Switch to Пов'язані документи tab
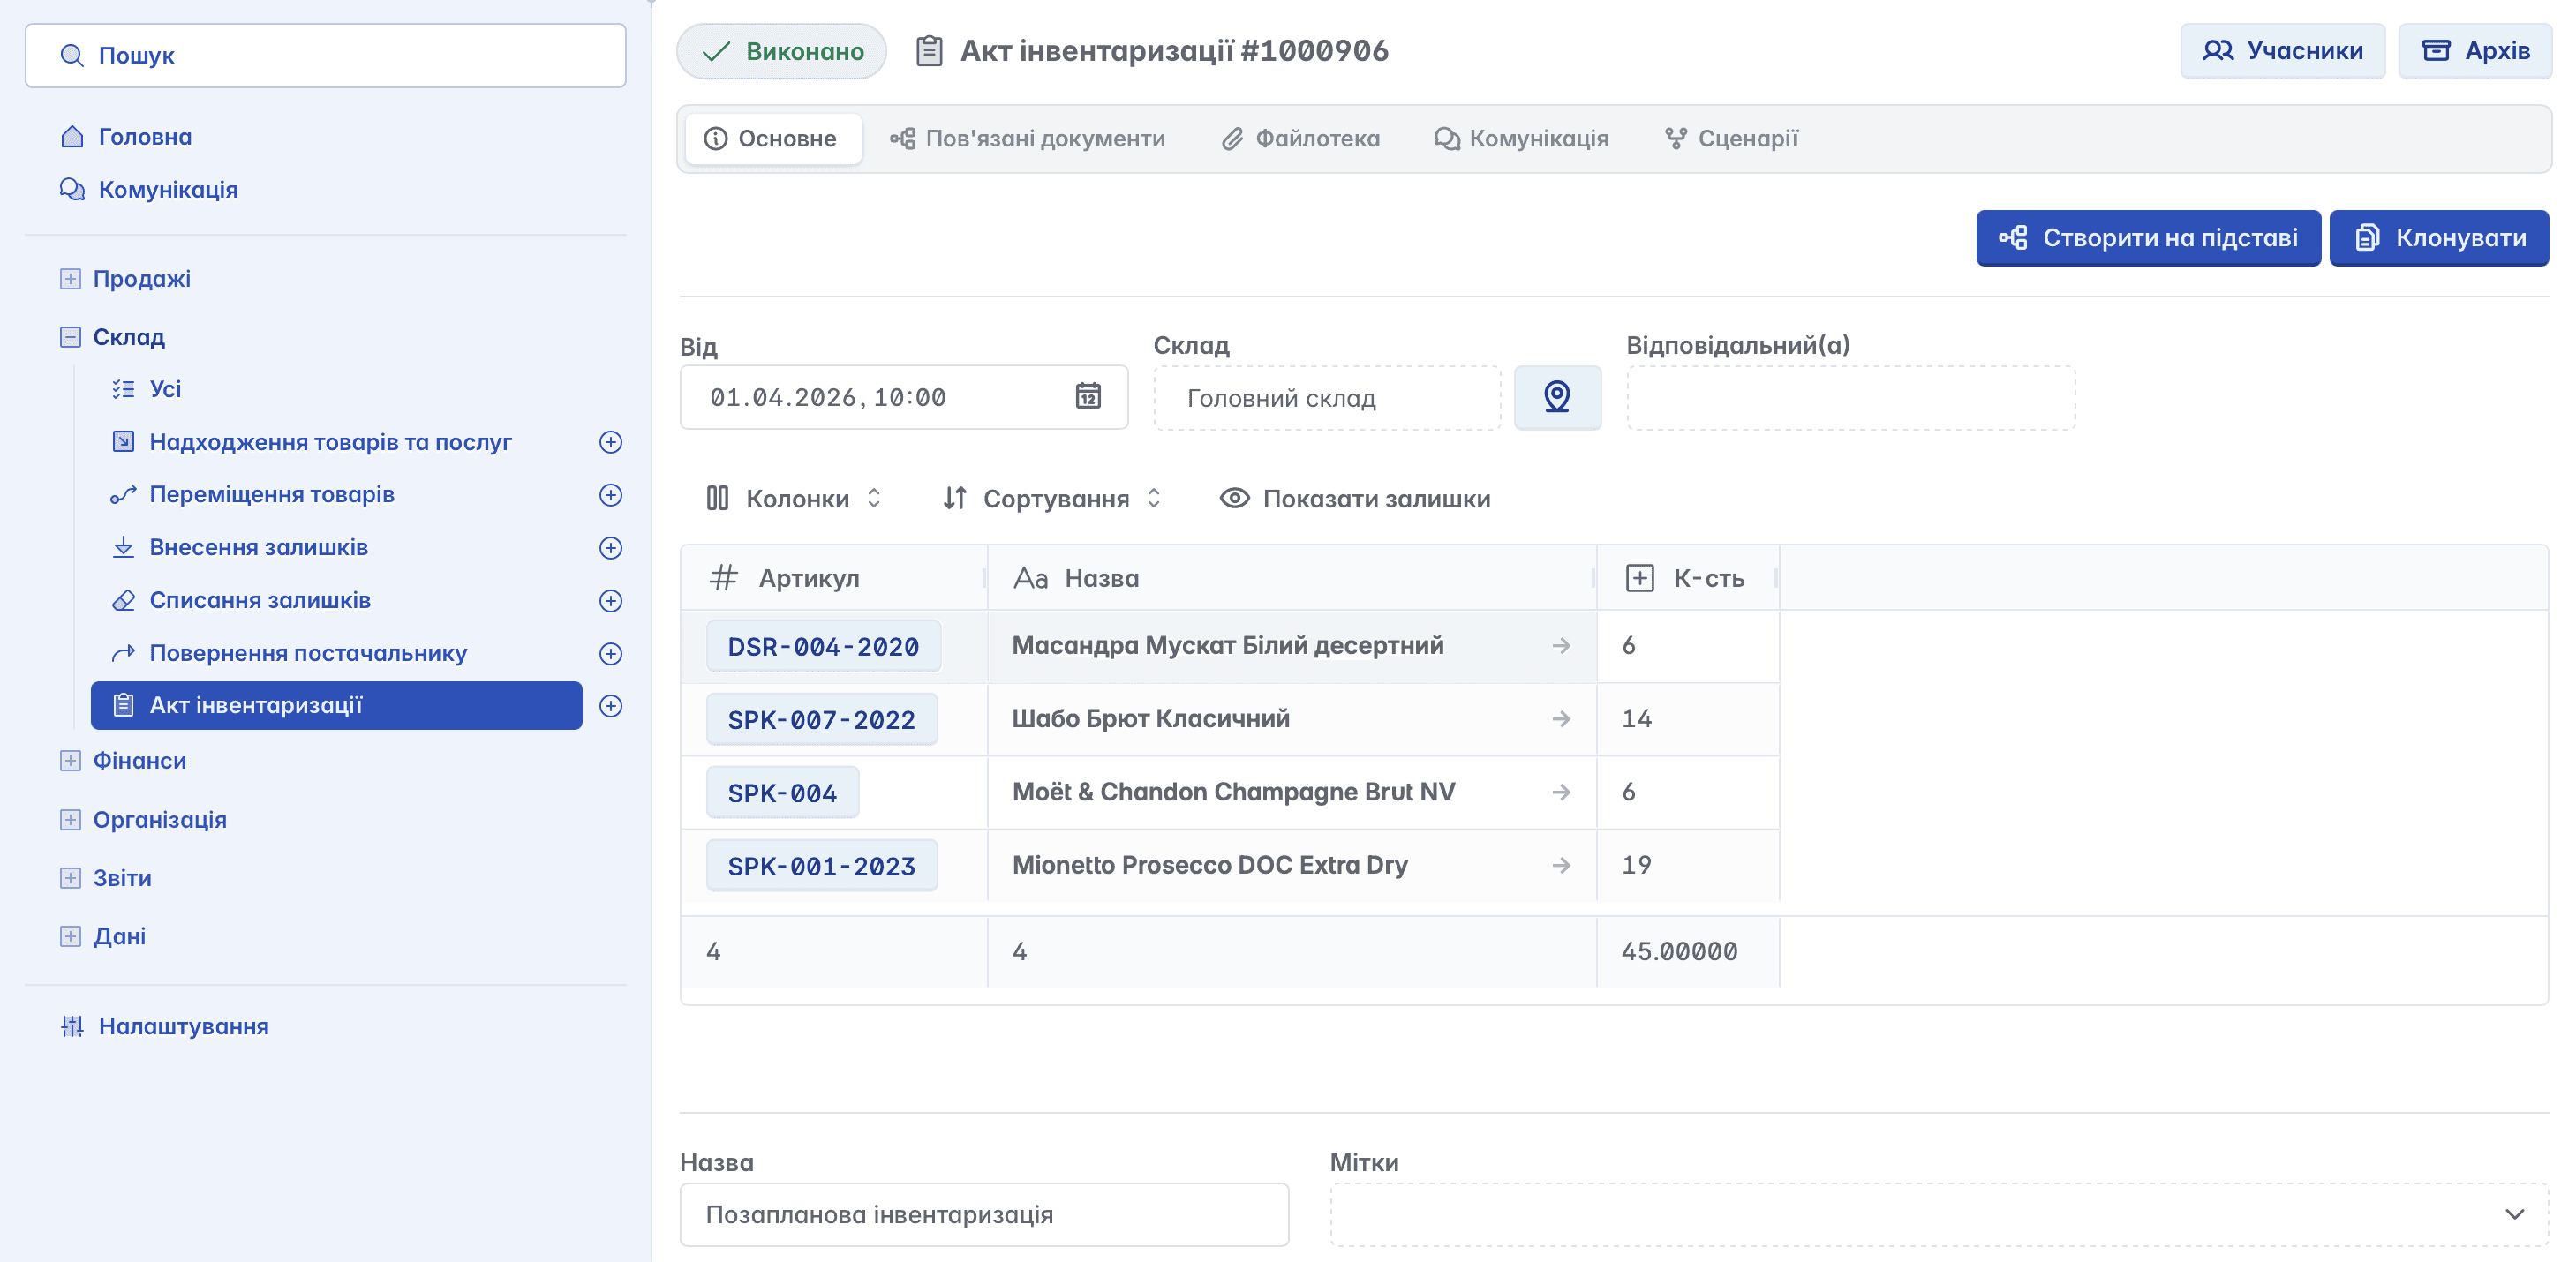This screenshot has width=2576, height=1262. 1028,139
